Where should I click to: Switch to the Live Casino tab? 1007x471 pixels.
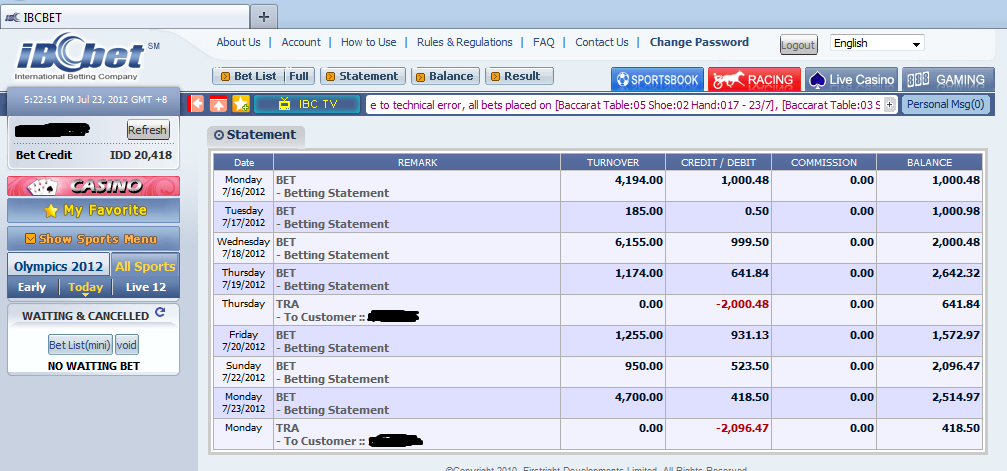[852, 80]
